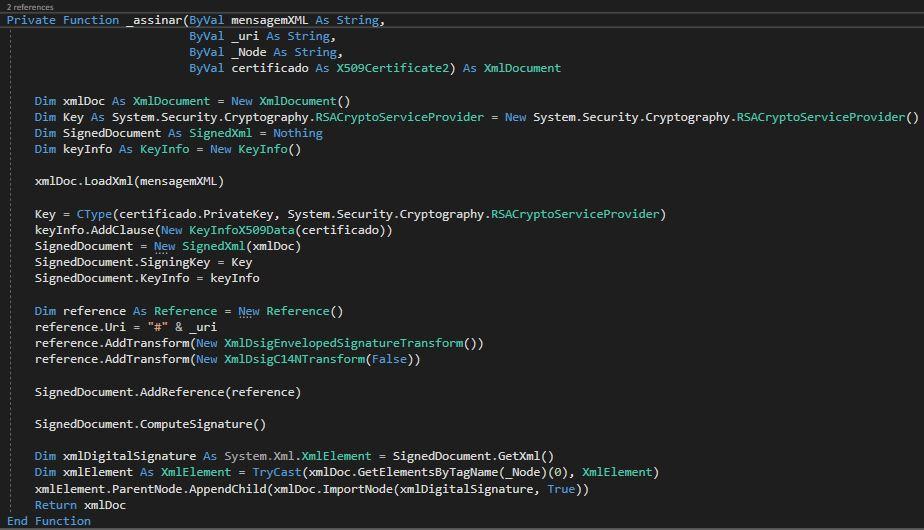Click KeyInfo property in SignedDocument.KeyInfo assignment
Image resolution: width=924 pixels, height=530 pixels.
tap(164, 278)
